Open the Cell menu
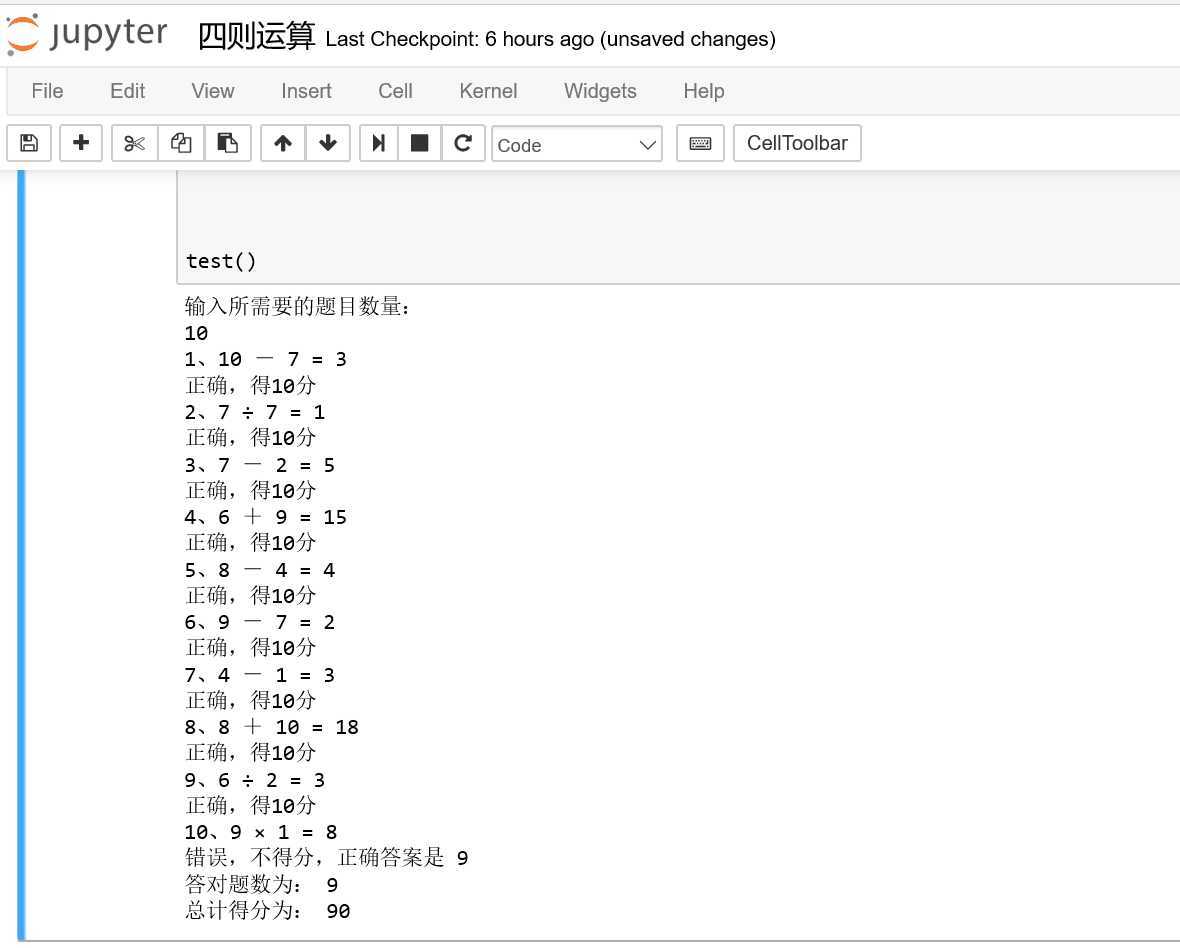Image resolution: width=1180 pixels, height=948 pixels. point(395,91)
